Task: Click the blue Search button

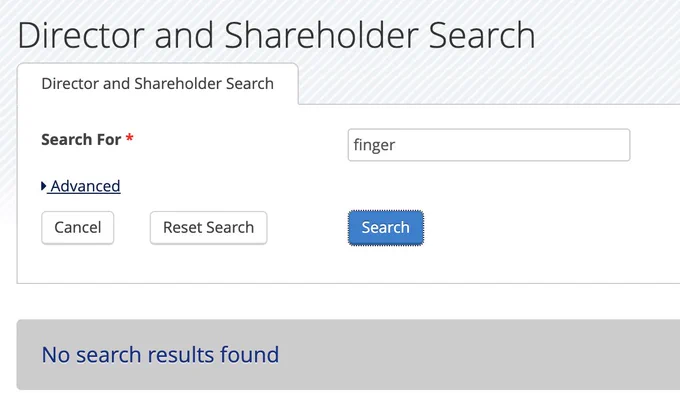Action: click(386, 228)
